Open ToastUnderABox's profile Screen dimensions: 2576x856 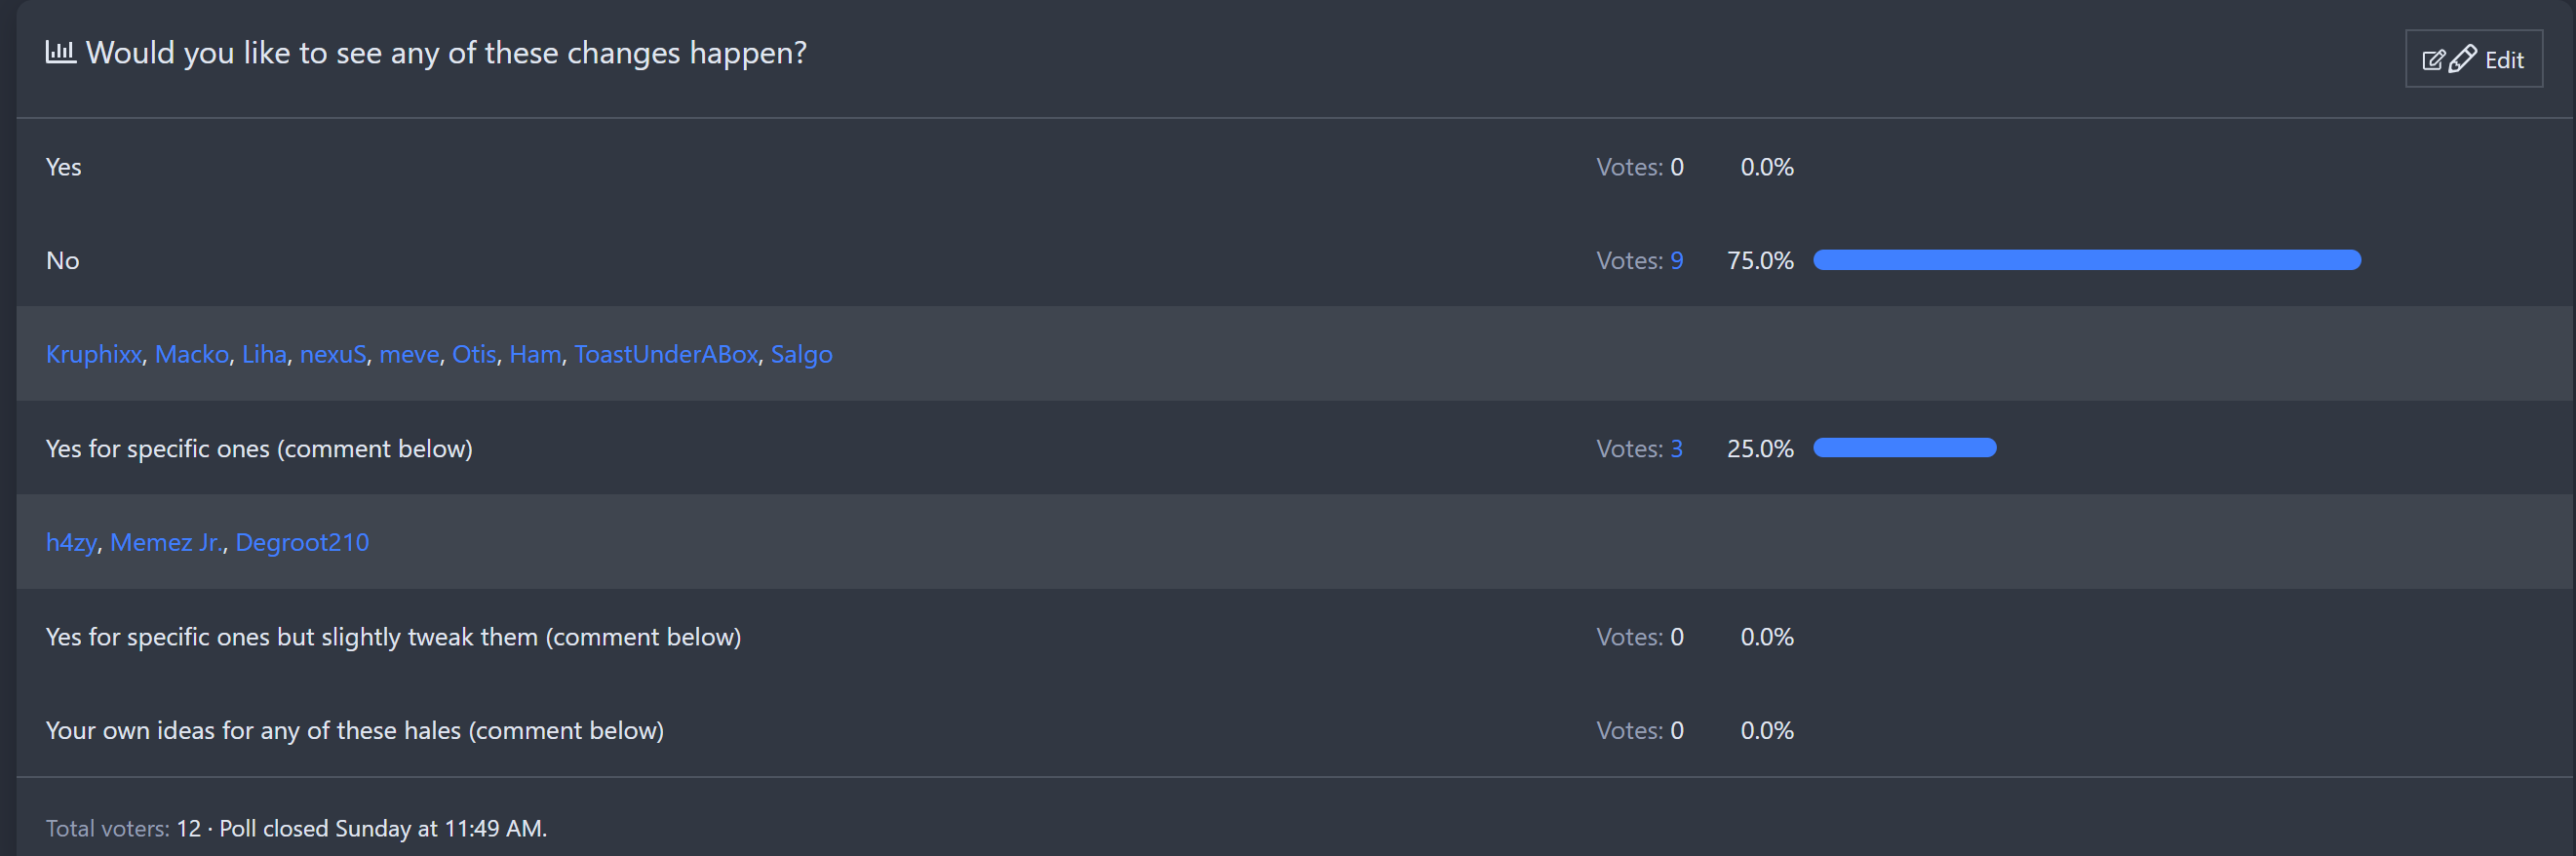(x=666, y=354)
